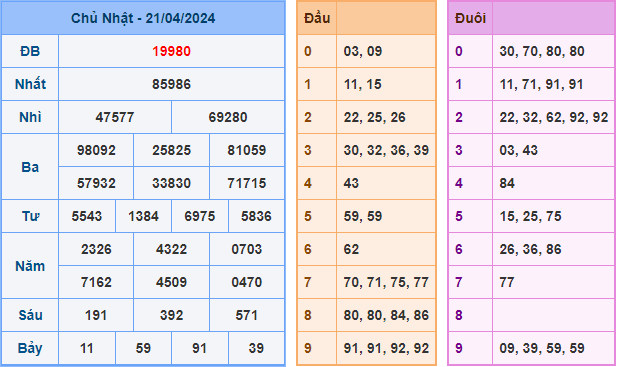Viewport: 617px width, 367px height.
Task: Select Bảy prize number 11
Action: pyautogui.click(x=87, y=349)
